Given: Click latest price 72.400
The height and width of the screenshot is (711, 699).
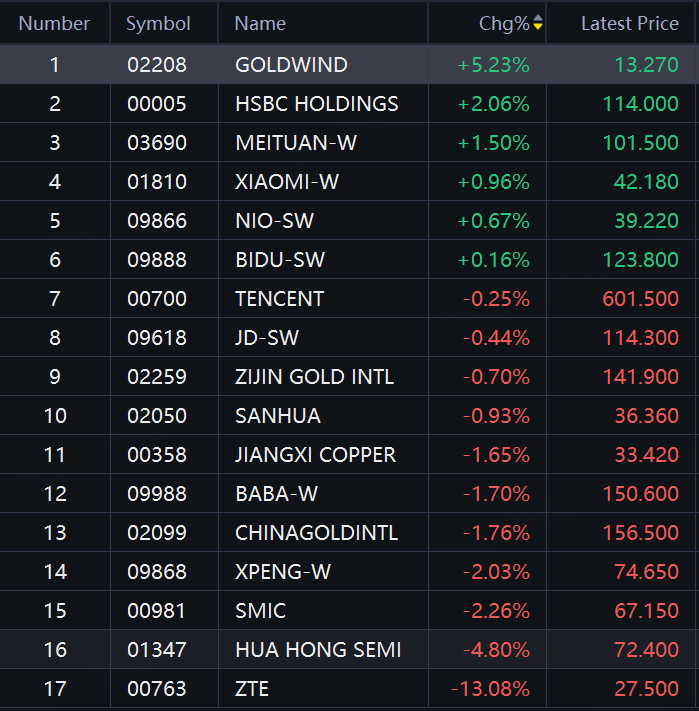Looking at the screenshot, I should click(646, 650).
